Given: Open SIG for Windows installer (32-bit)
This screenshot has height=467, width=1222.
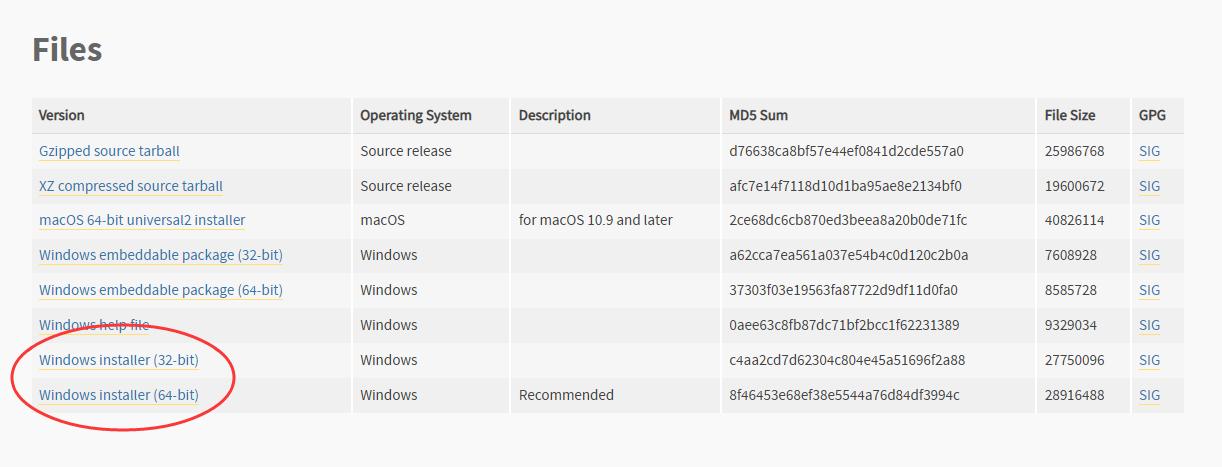Looking at the screenshot, I should coord(1149,360).
